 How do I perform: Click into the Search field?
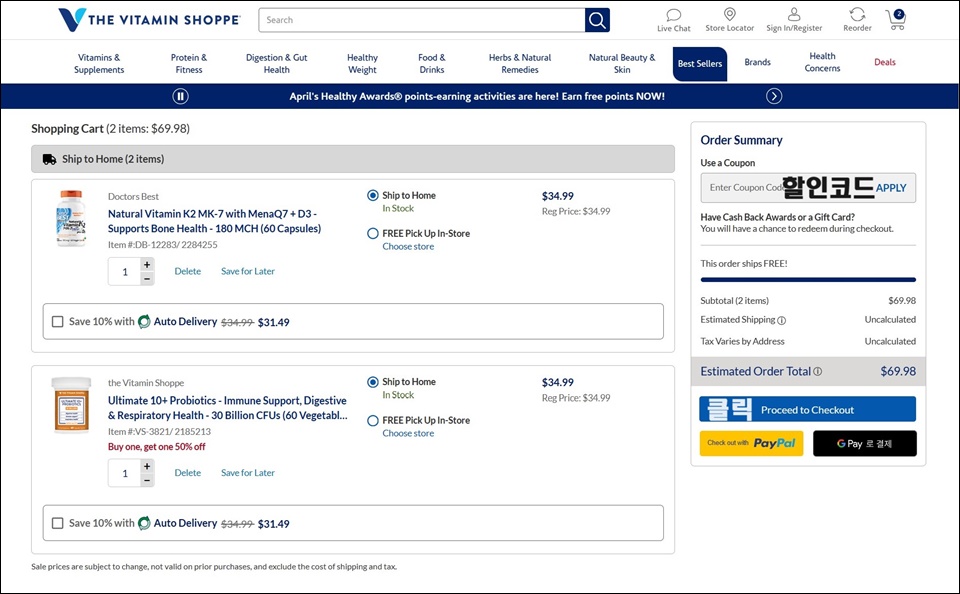[x=422, y=20]
